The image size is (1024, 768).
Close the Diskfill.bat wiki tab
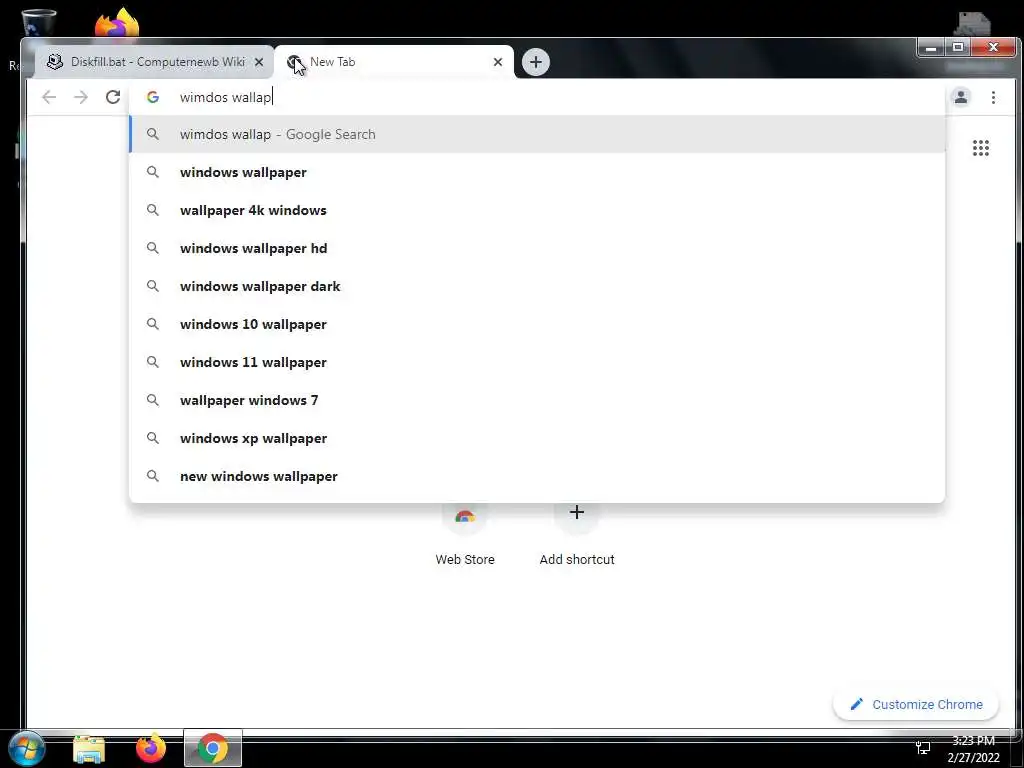[259, 62]
